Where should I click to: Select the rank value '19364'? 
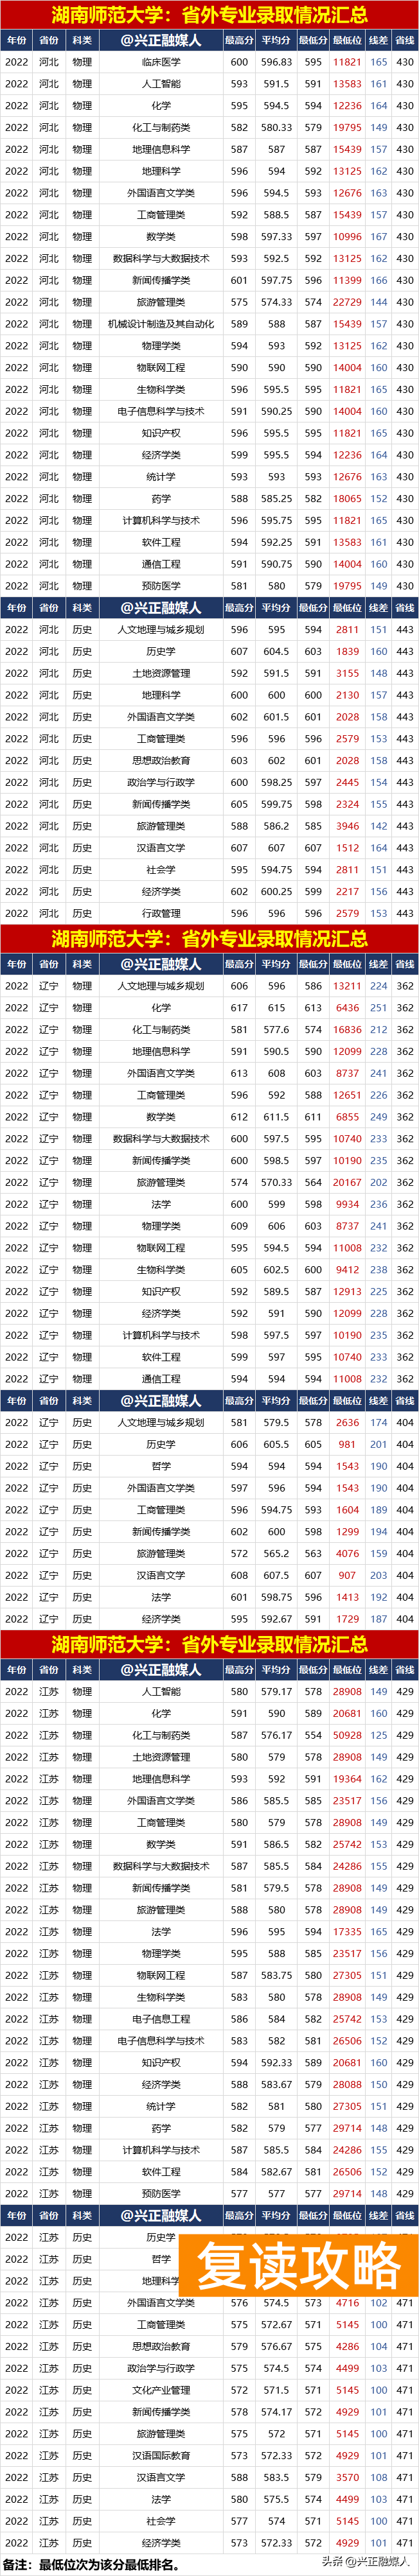[347, 1779]
